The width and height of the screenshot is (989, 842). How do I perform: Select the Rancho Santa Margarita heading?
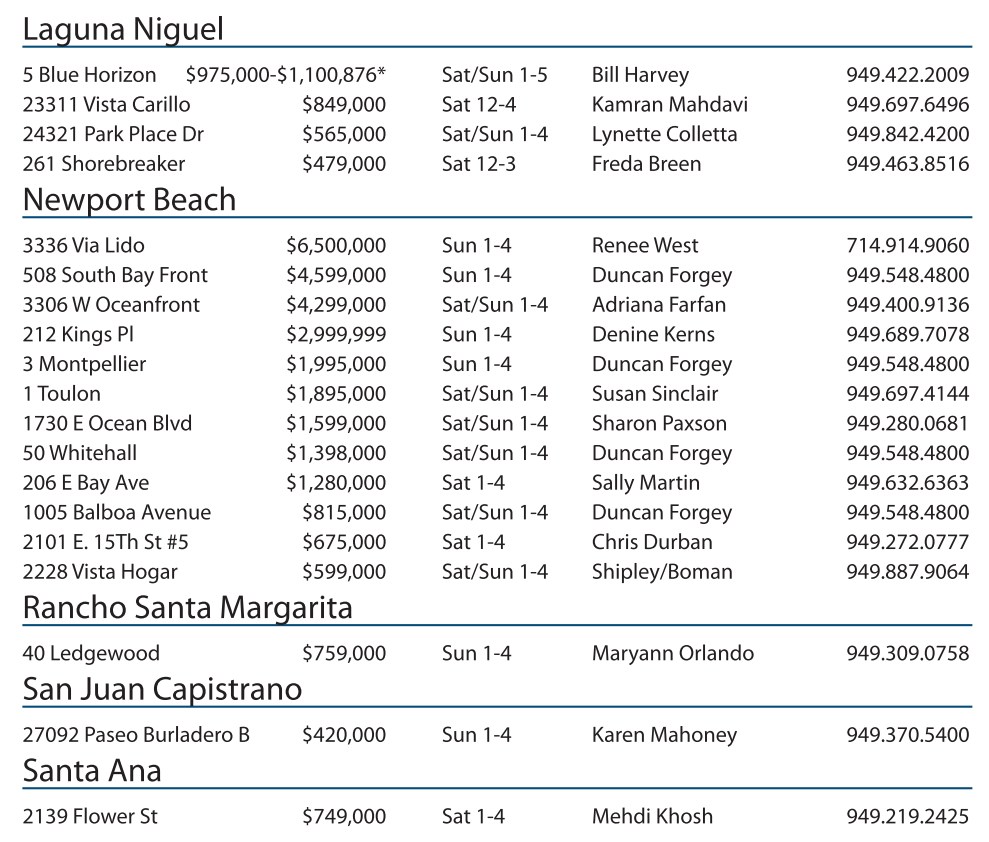pos(187,607)
